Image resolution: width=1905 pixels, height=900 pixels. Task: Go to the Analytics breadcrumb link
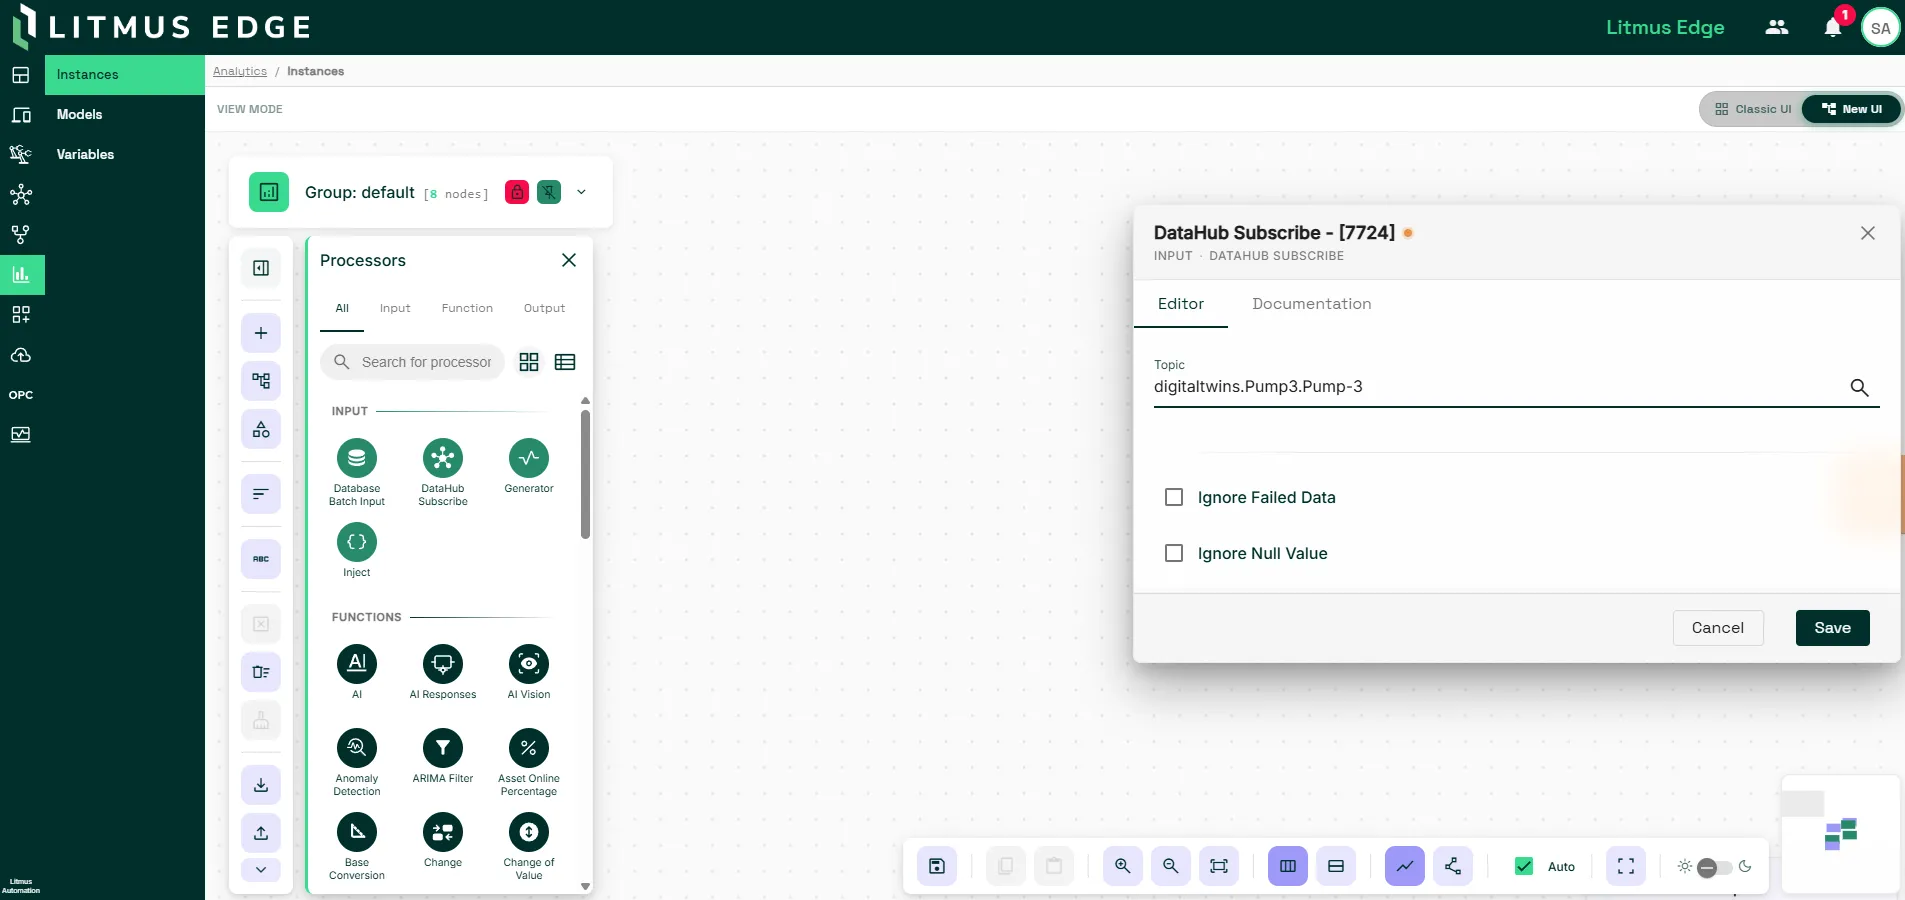[x=240, y=71]
